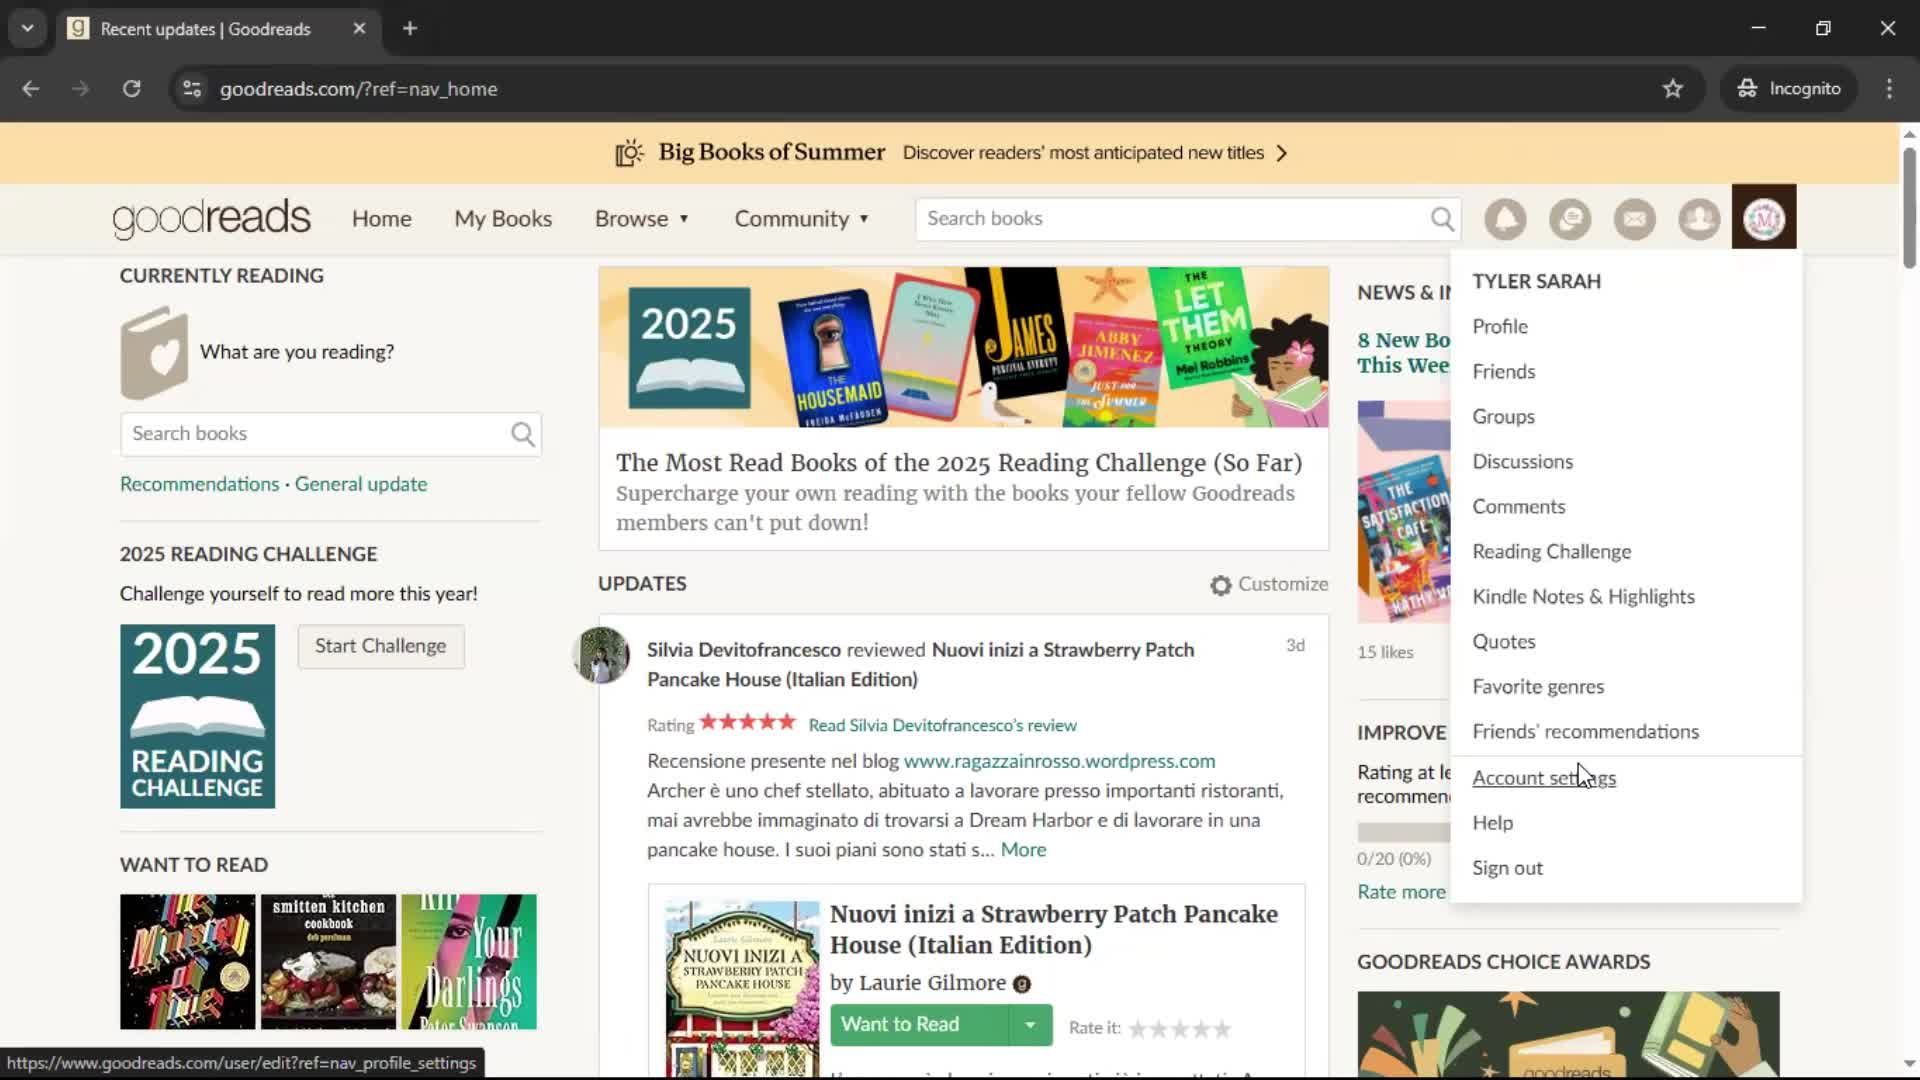Open Reading Challenge from the user menu

pyautogui.click(x=1551, y=551)
